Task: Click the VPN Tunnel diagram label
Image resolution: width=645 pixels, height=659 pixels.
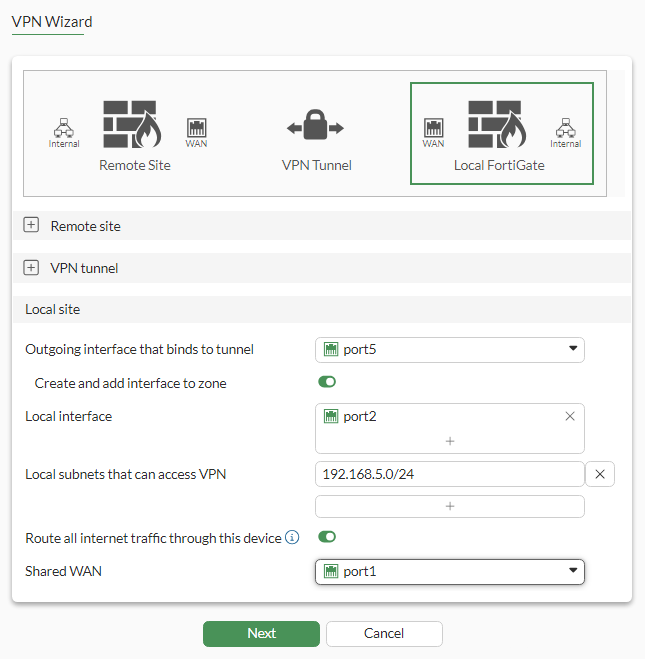Action: [317, 165]
